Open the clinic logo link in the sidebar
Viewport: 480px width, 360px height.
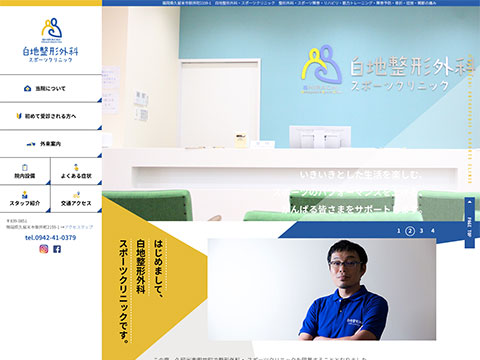coord(51,40)
